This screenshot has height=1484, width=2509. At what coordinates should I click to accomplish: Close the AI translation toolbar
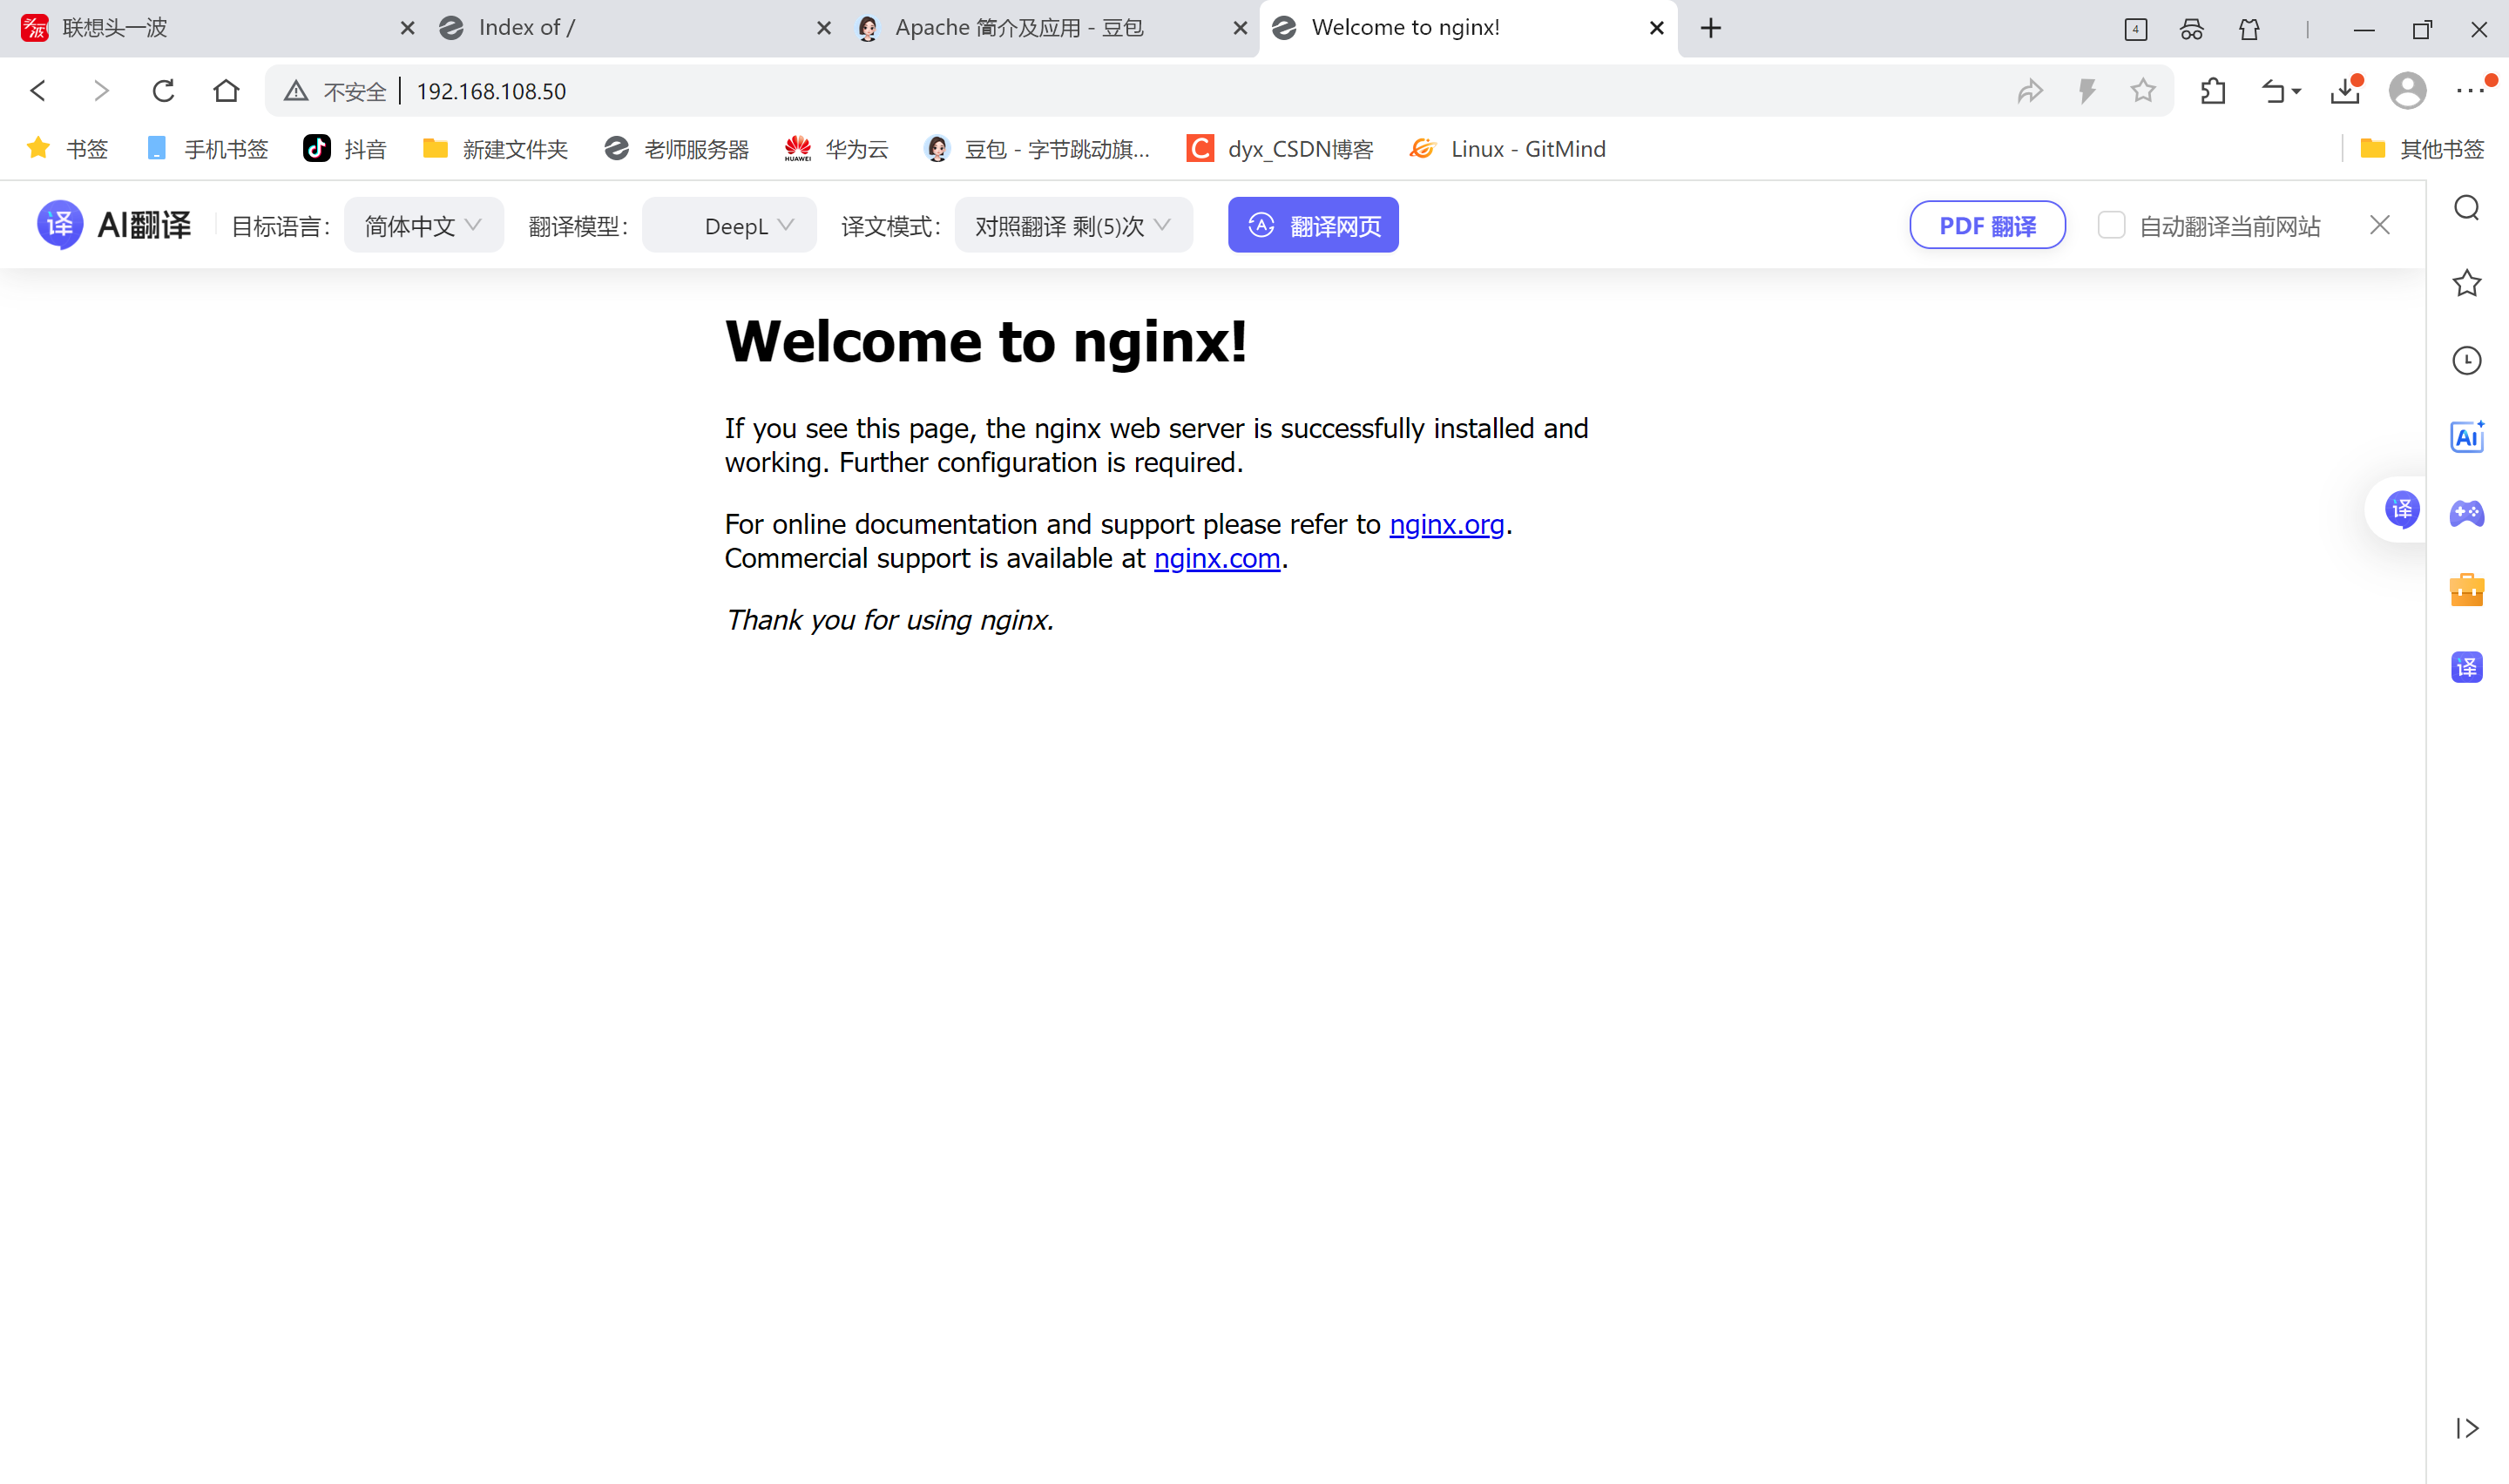point(2379,225)
